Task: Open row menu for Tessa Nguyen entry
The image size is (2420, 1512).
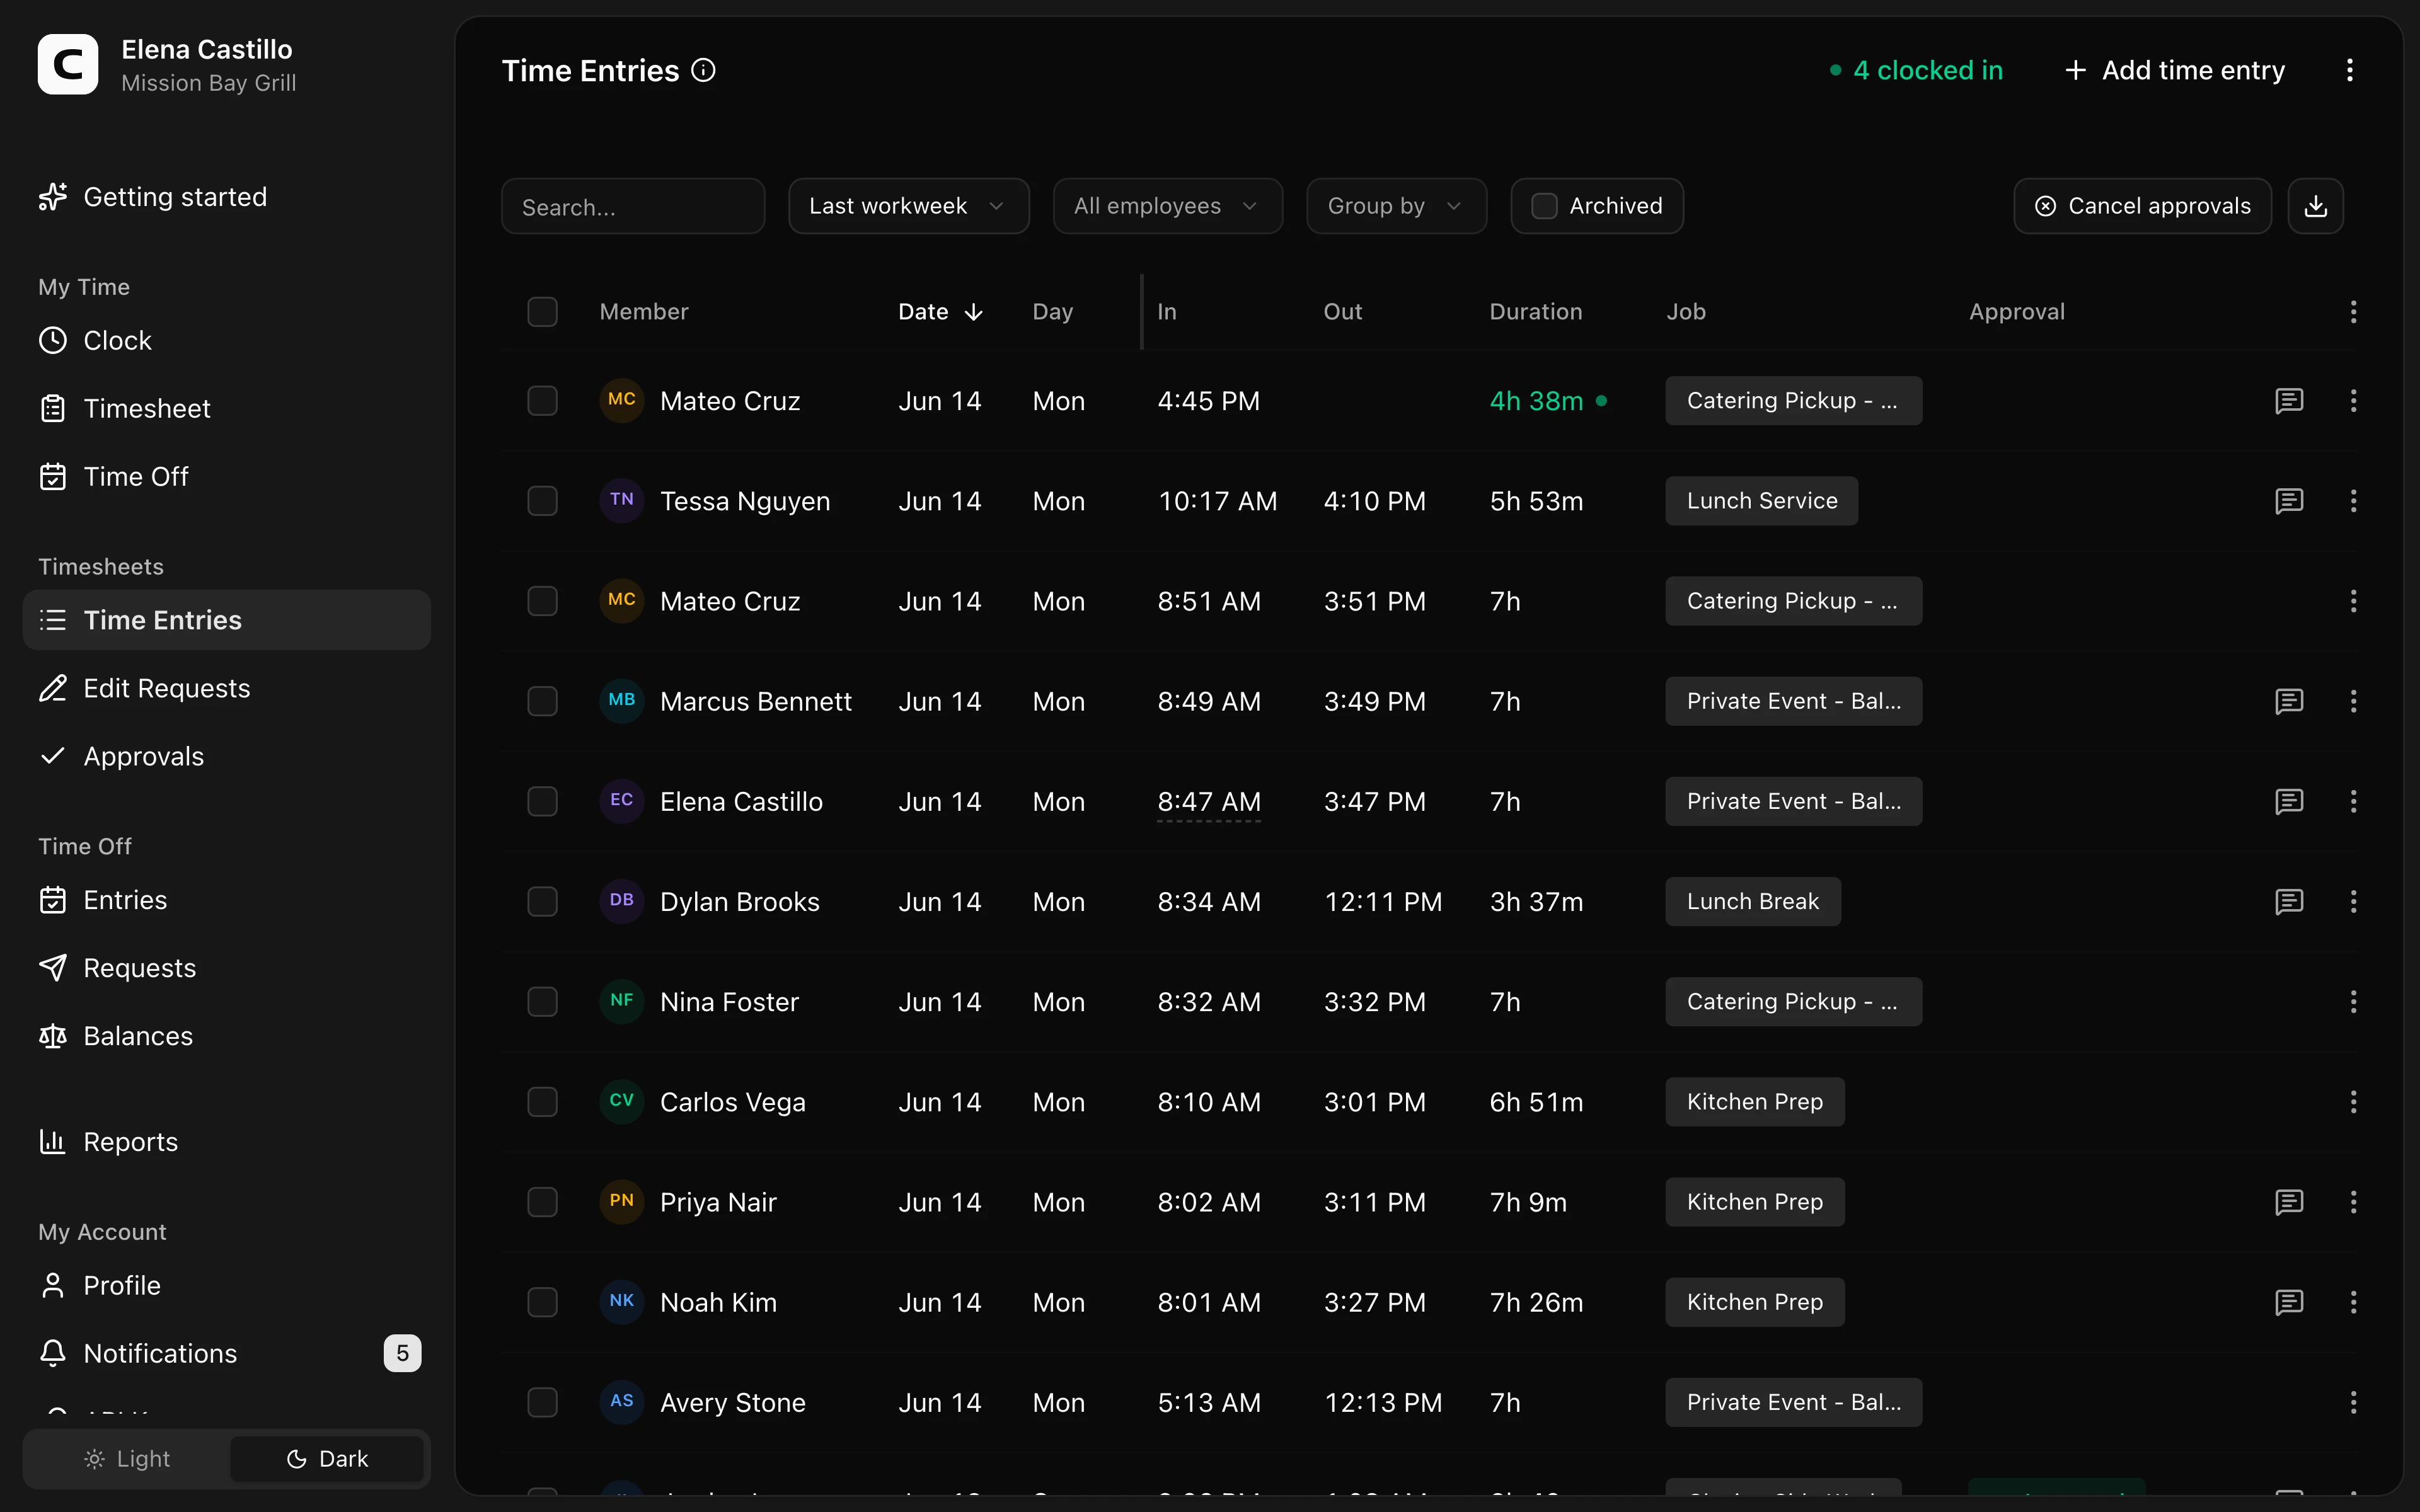Action: click(x=2353, y=501)
